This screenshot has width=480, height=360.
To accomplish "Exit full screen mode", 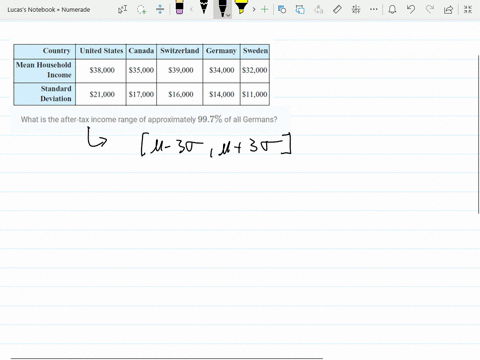I will (x=468, y=9).
